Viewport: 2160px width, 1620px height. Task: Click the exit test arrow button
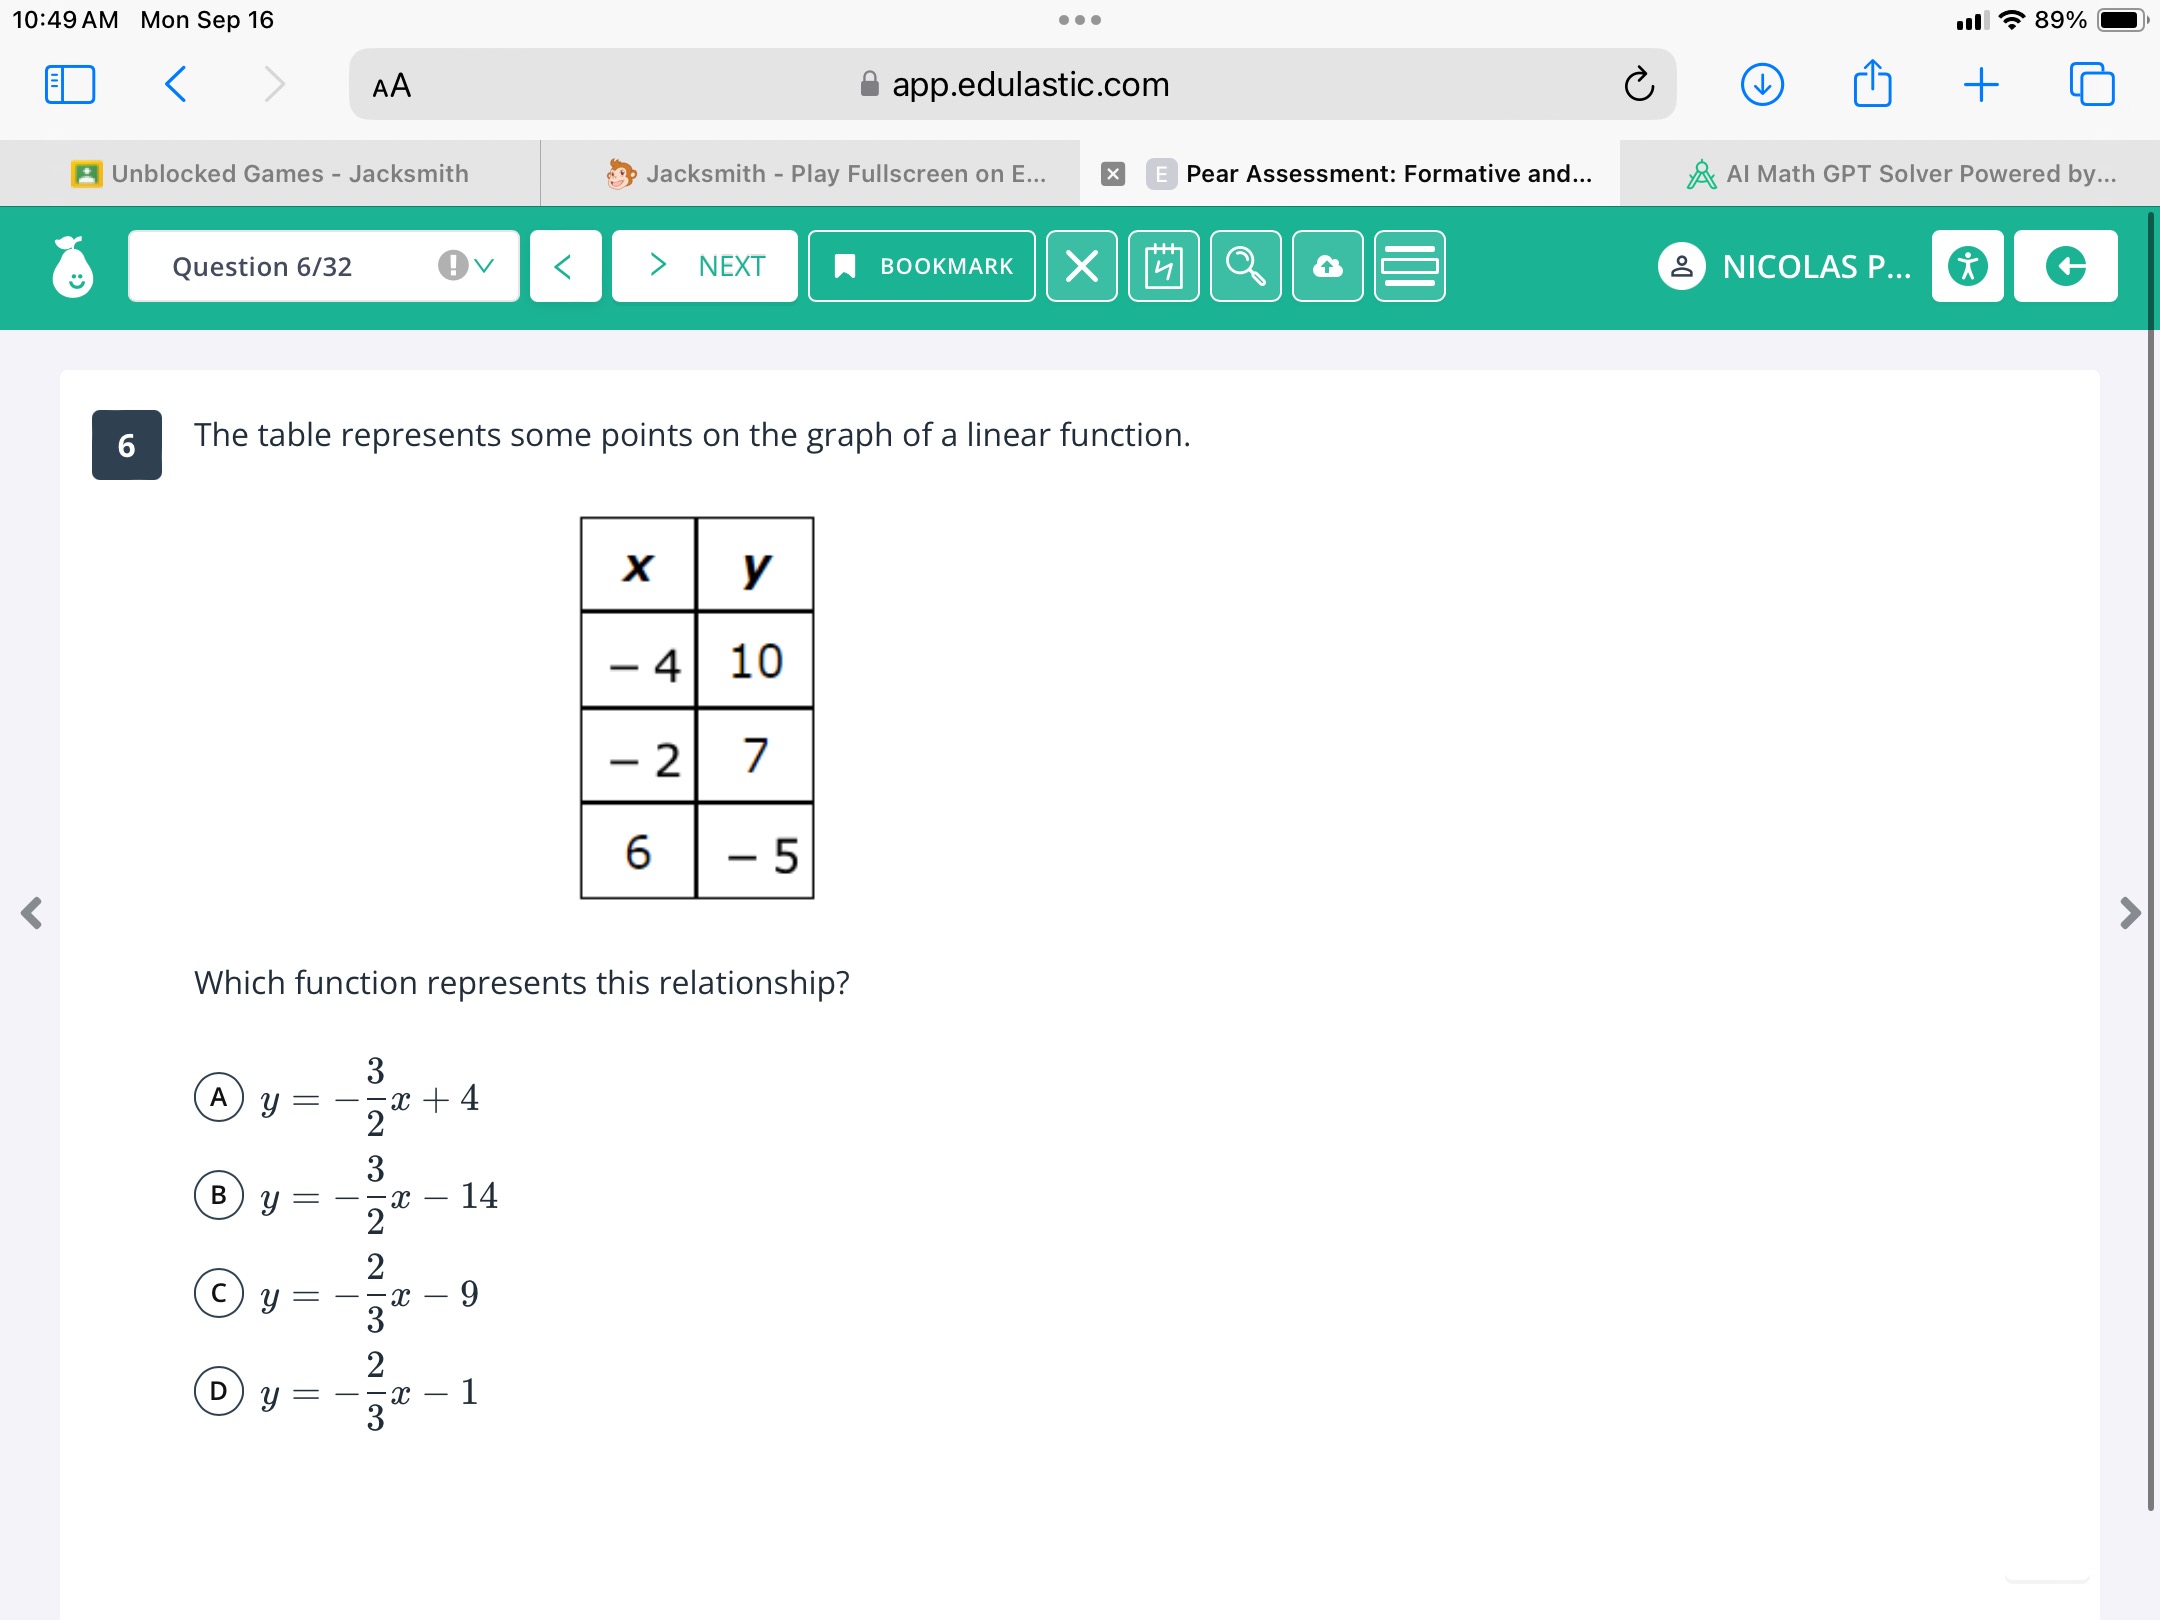(2065, 266)
